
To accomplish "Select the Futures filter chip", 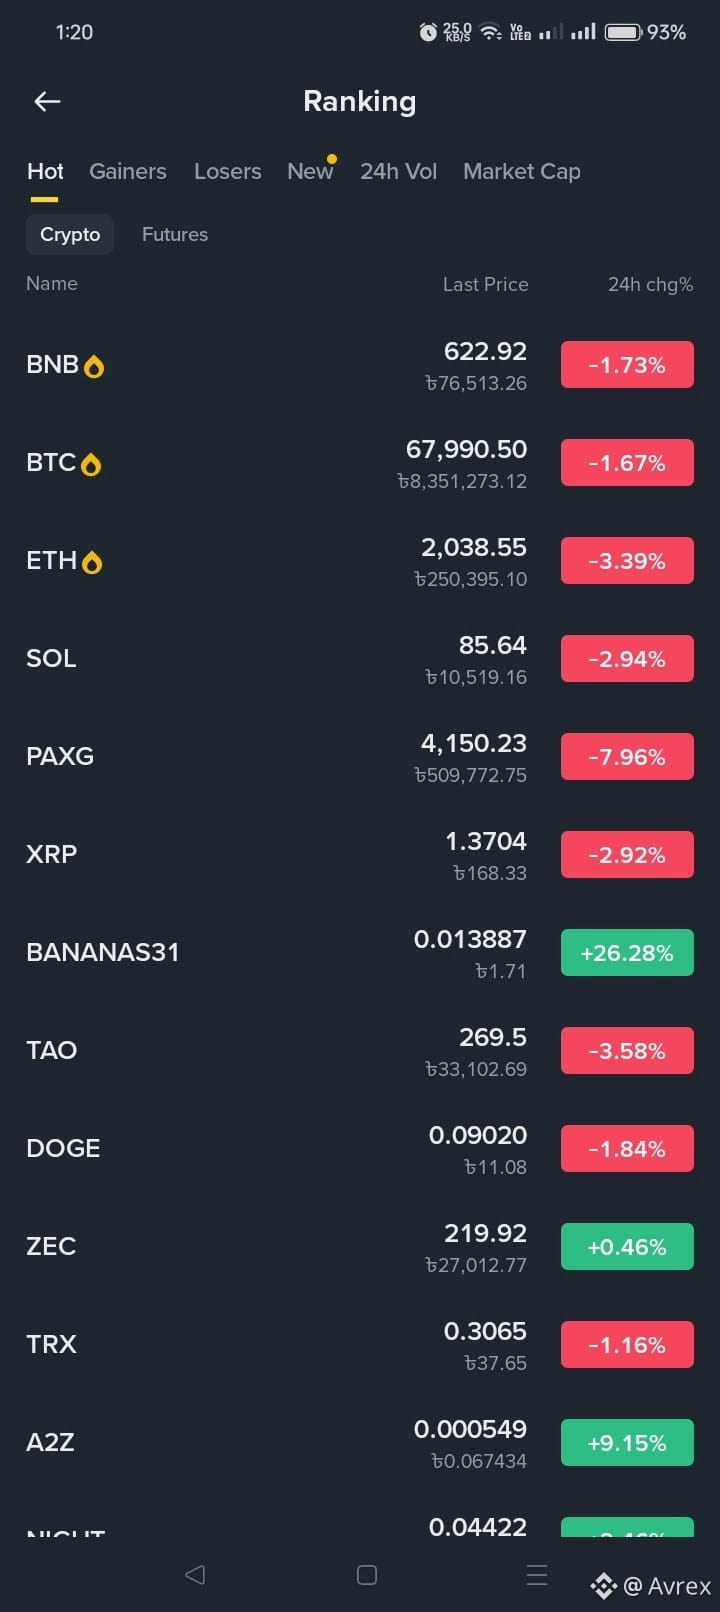I will tap(175, 234).
